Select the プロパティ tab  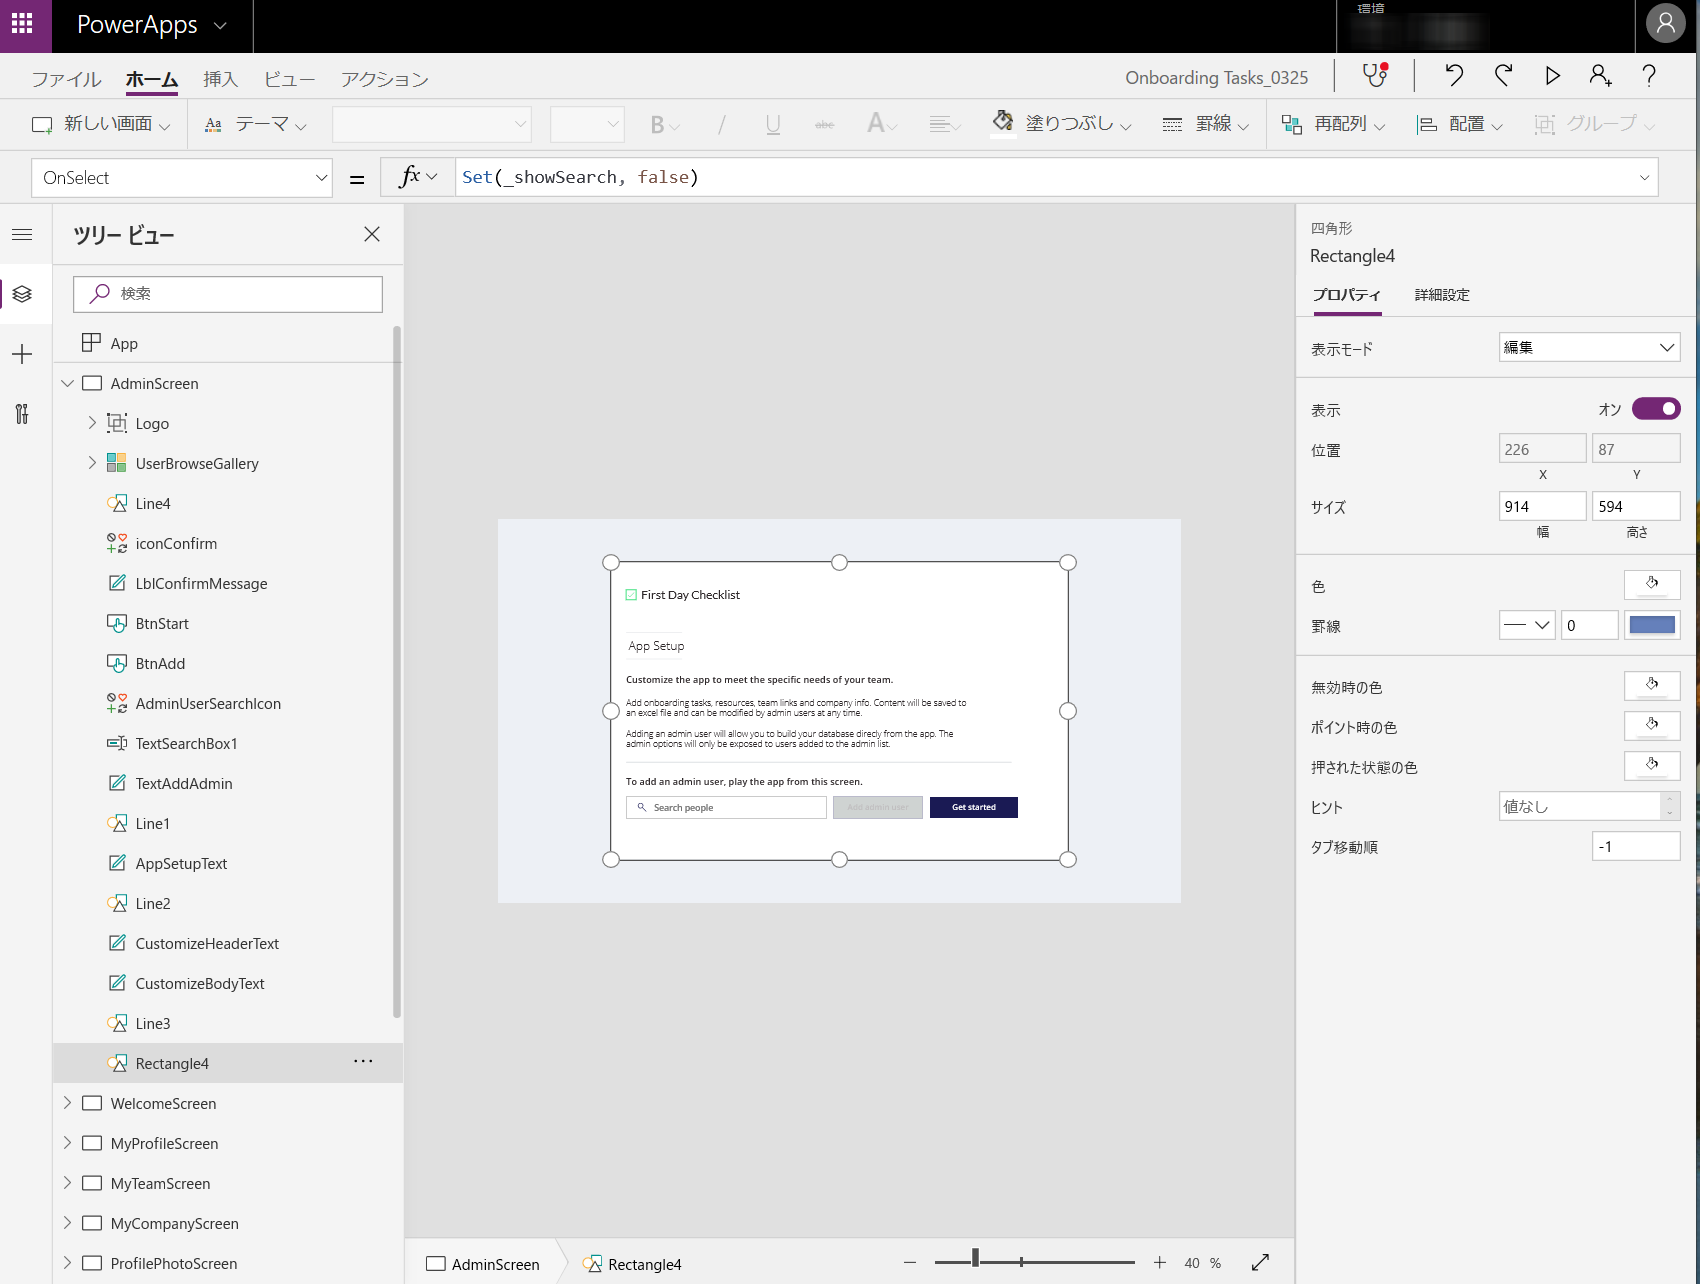(1346, 295)
